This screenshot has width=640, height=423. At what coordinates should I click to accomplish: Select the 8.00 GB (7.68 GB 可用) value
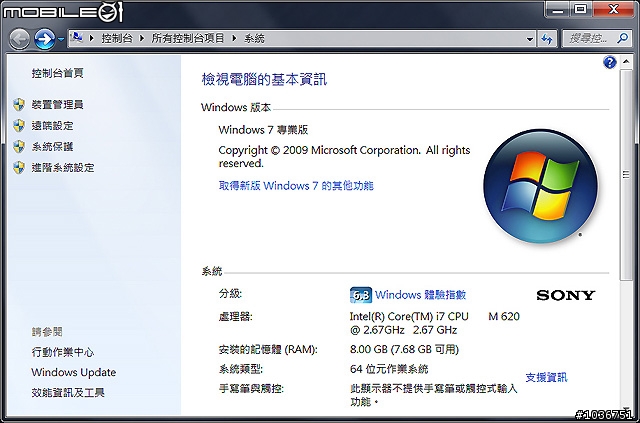coord(404,350)
